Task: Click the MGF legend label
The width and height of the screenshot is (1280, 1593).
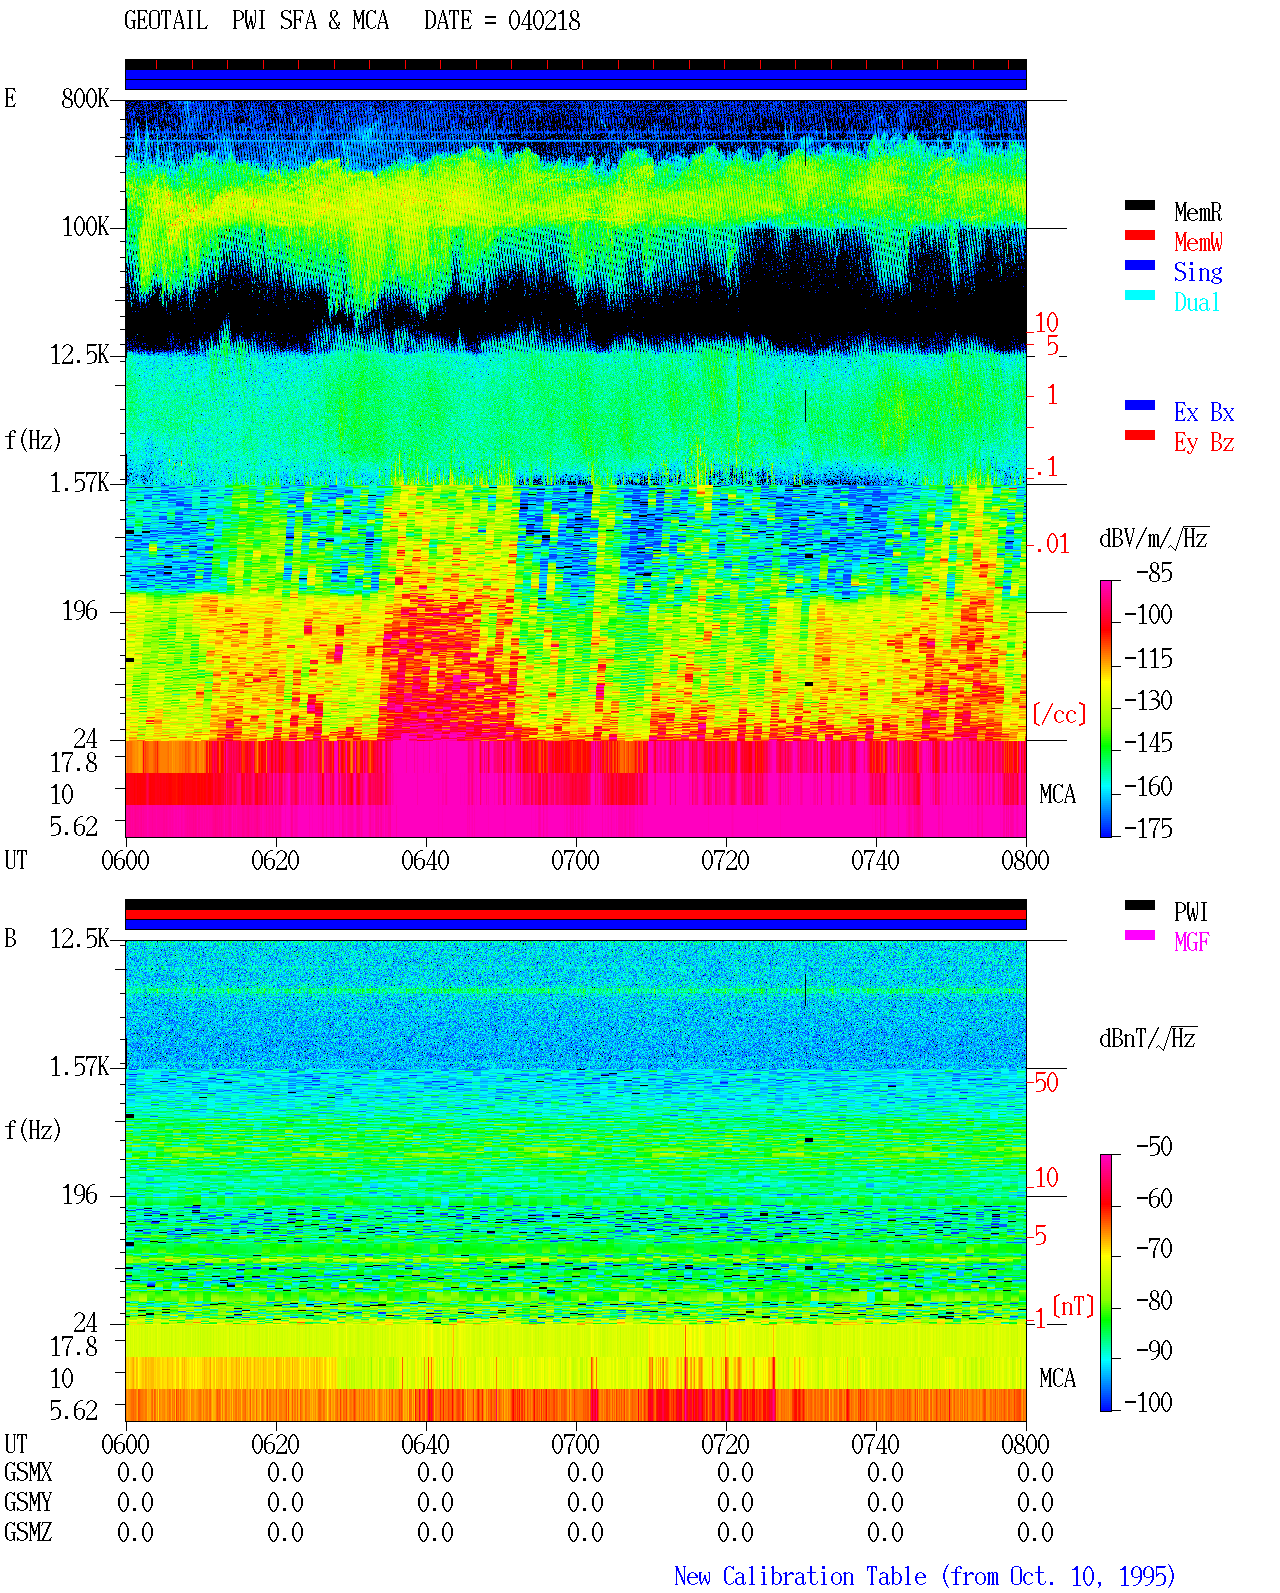Action: 1192,942
